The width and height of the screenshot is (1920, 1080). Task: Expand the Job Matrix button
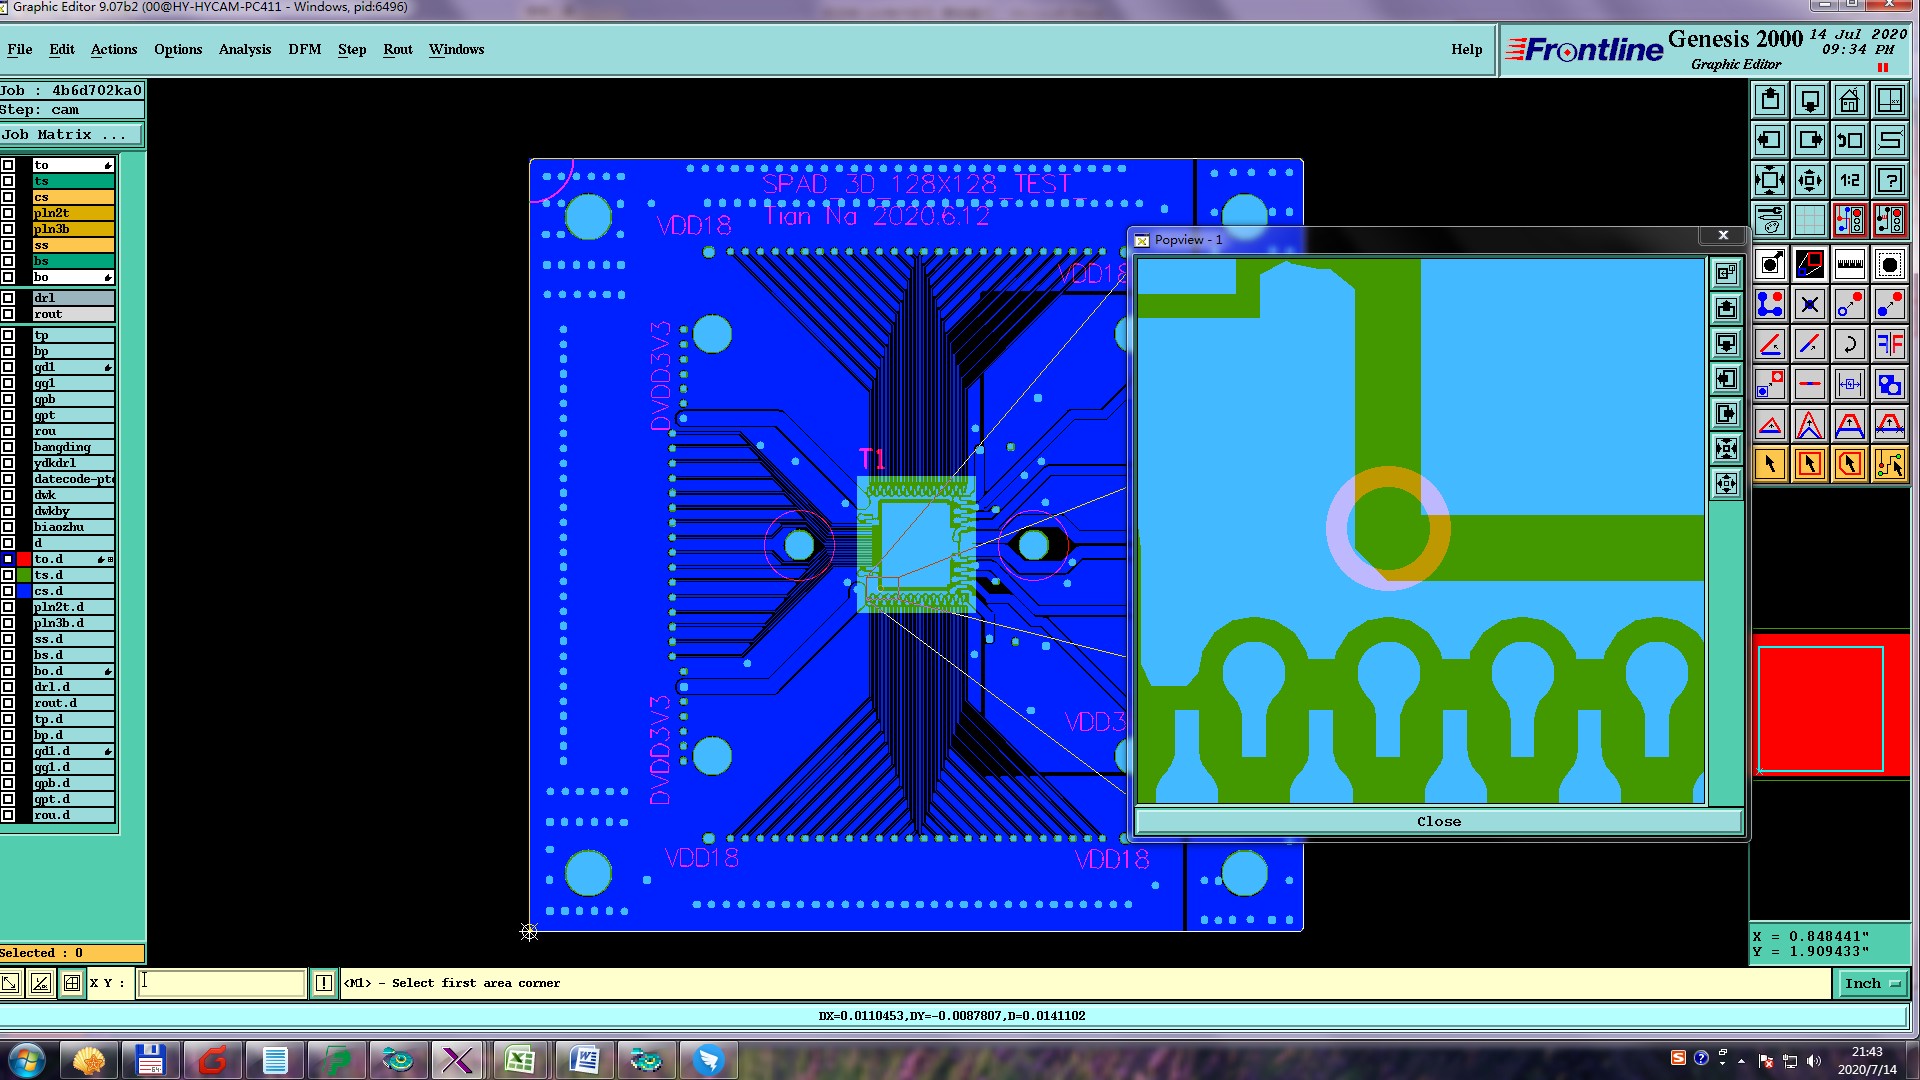[x=71, y=134]
